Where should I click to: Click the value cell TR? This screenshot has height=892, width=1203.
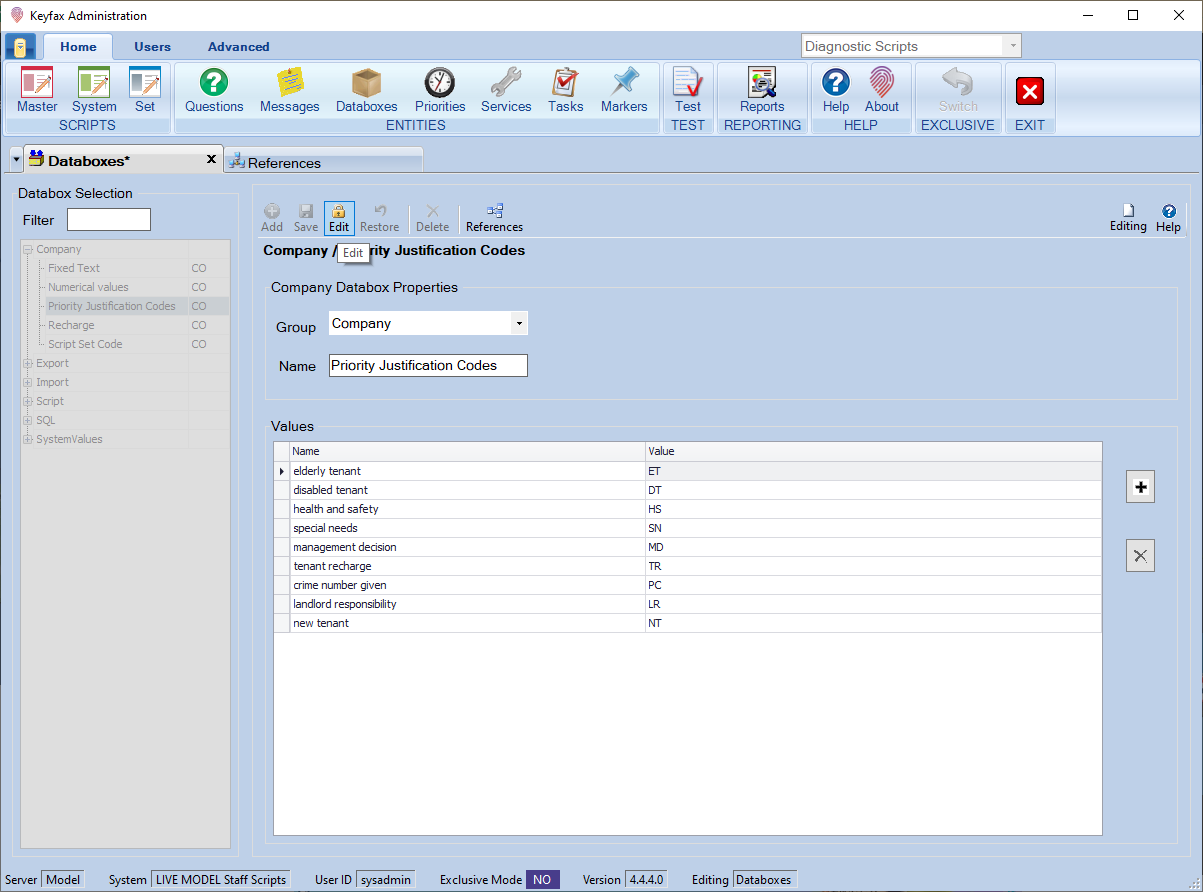pos(873,566)
